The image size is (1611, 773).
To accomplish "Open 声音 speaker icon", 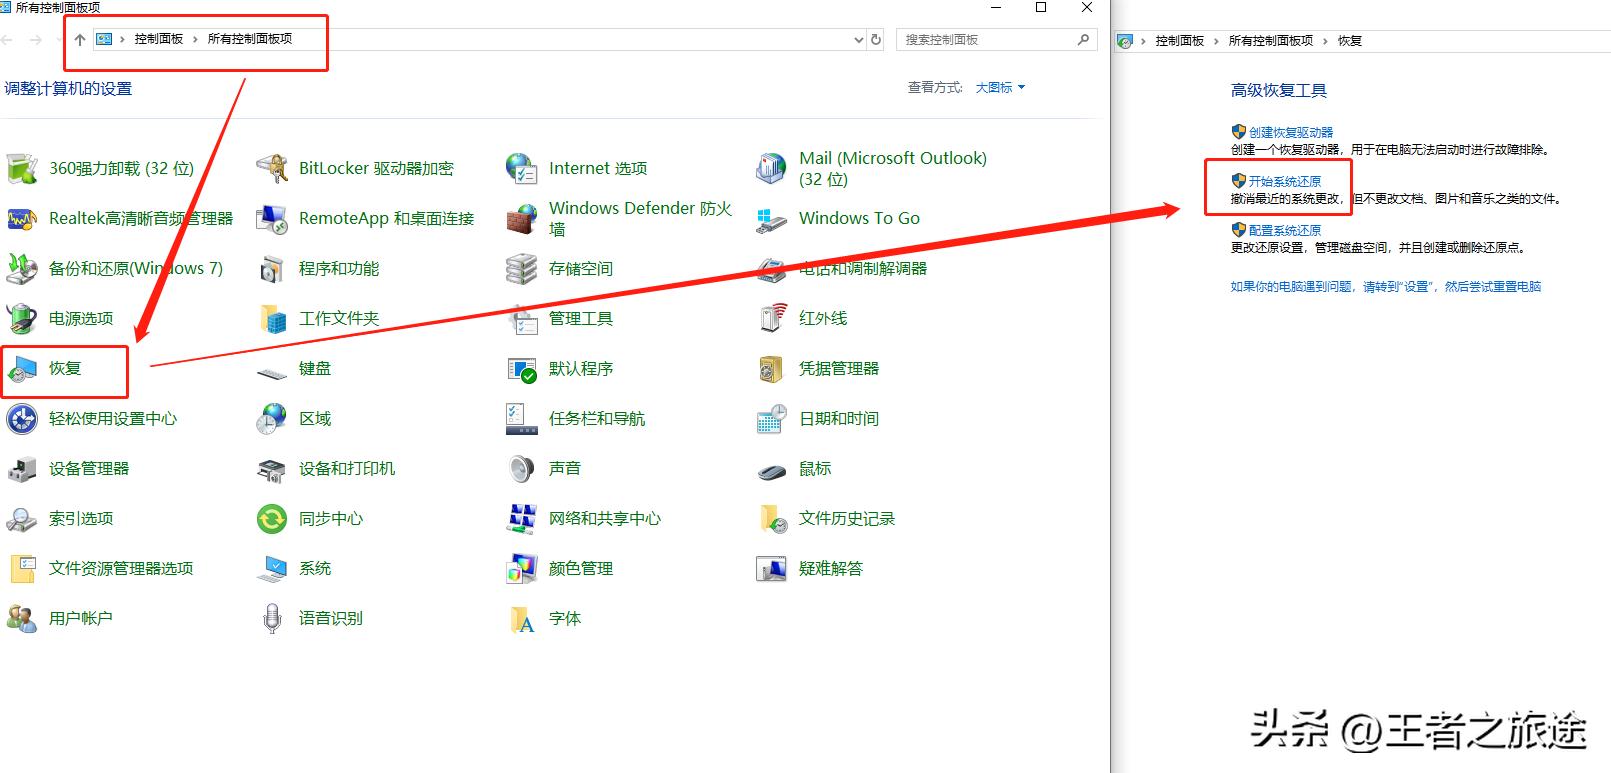I will click(x=522, y=469).
